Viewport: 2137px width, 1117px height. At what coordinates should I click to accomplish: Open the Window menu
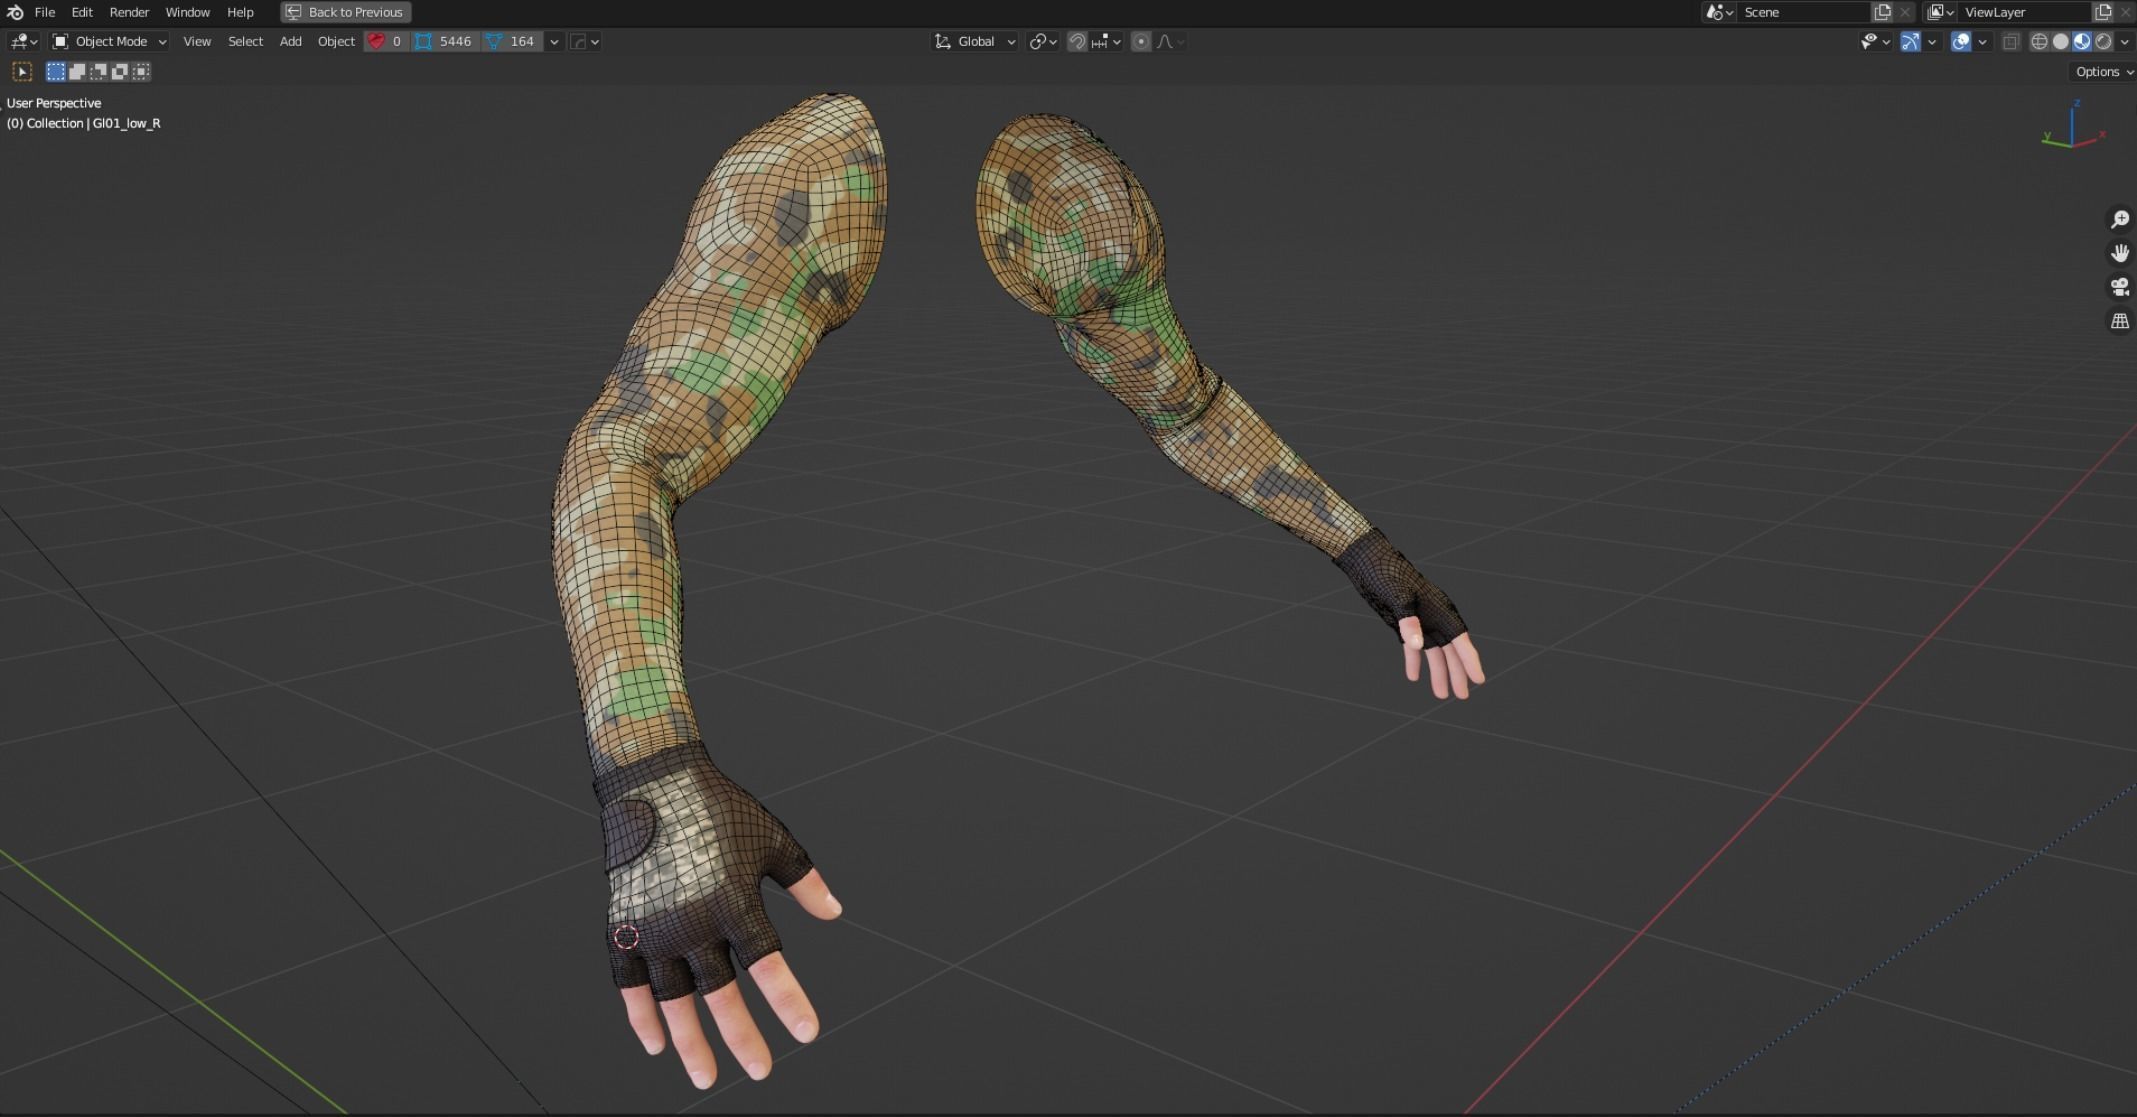click(187, 12)
